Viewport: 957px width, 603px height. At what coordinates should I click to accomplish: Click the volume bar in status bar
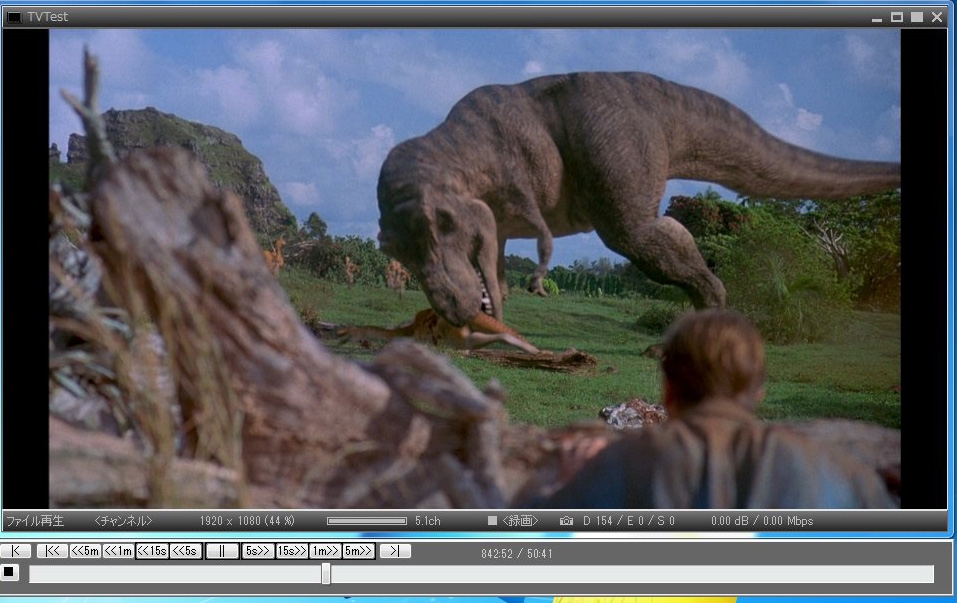pos(367,521)
